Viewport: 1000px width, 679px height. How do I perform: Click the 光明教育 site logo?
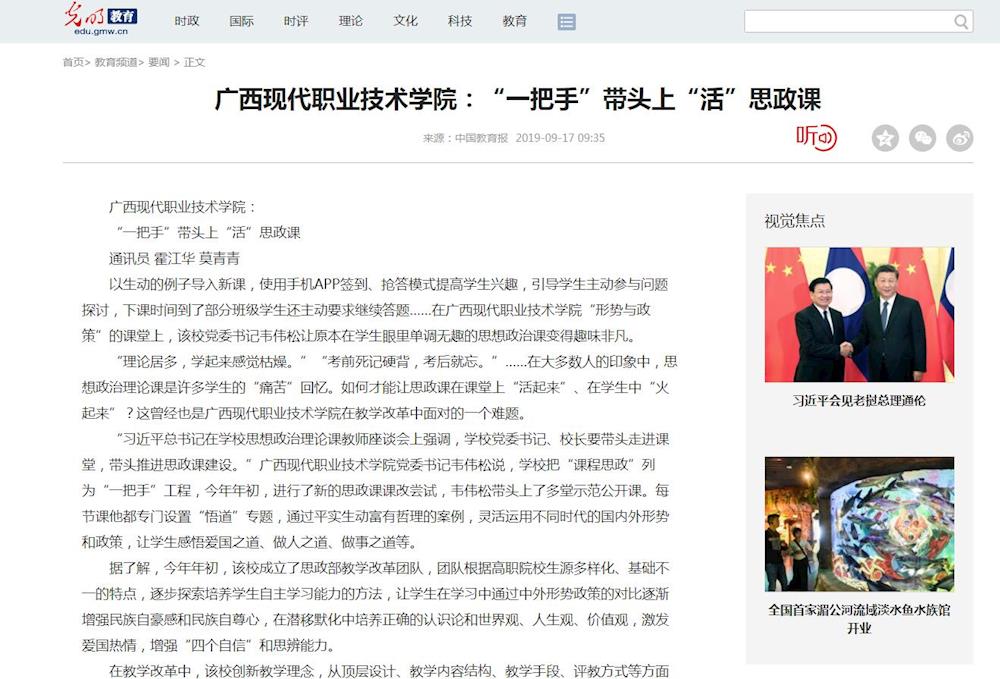100,20
